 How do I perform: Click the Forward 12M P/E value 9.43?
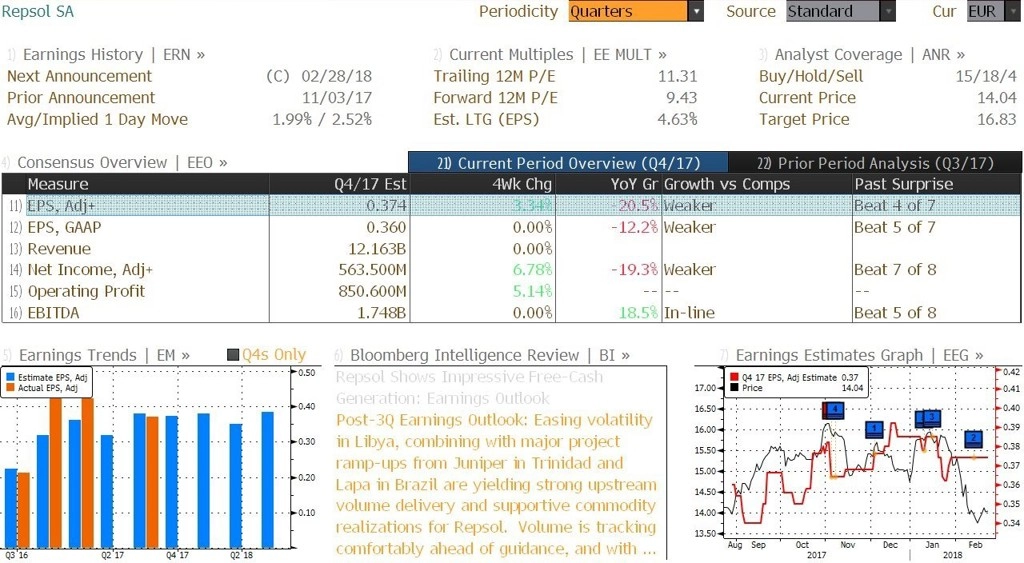click(681, 98)
